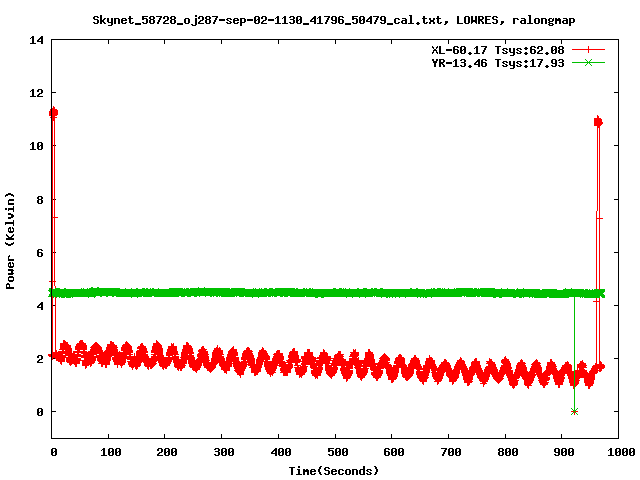Click the Time(Seconds) axis label
The width and height of the screenshot is (640, 480).
click(334, 471)
